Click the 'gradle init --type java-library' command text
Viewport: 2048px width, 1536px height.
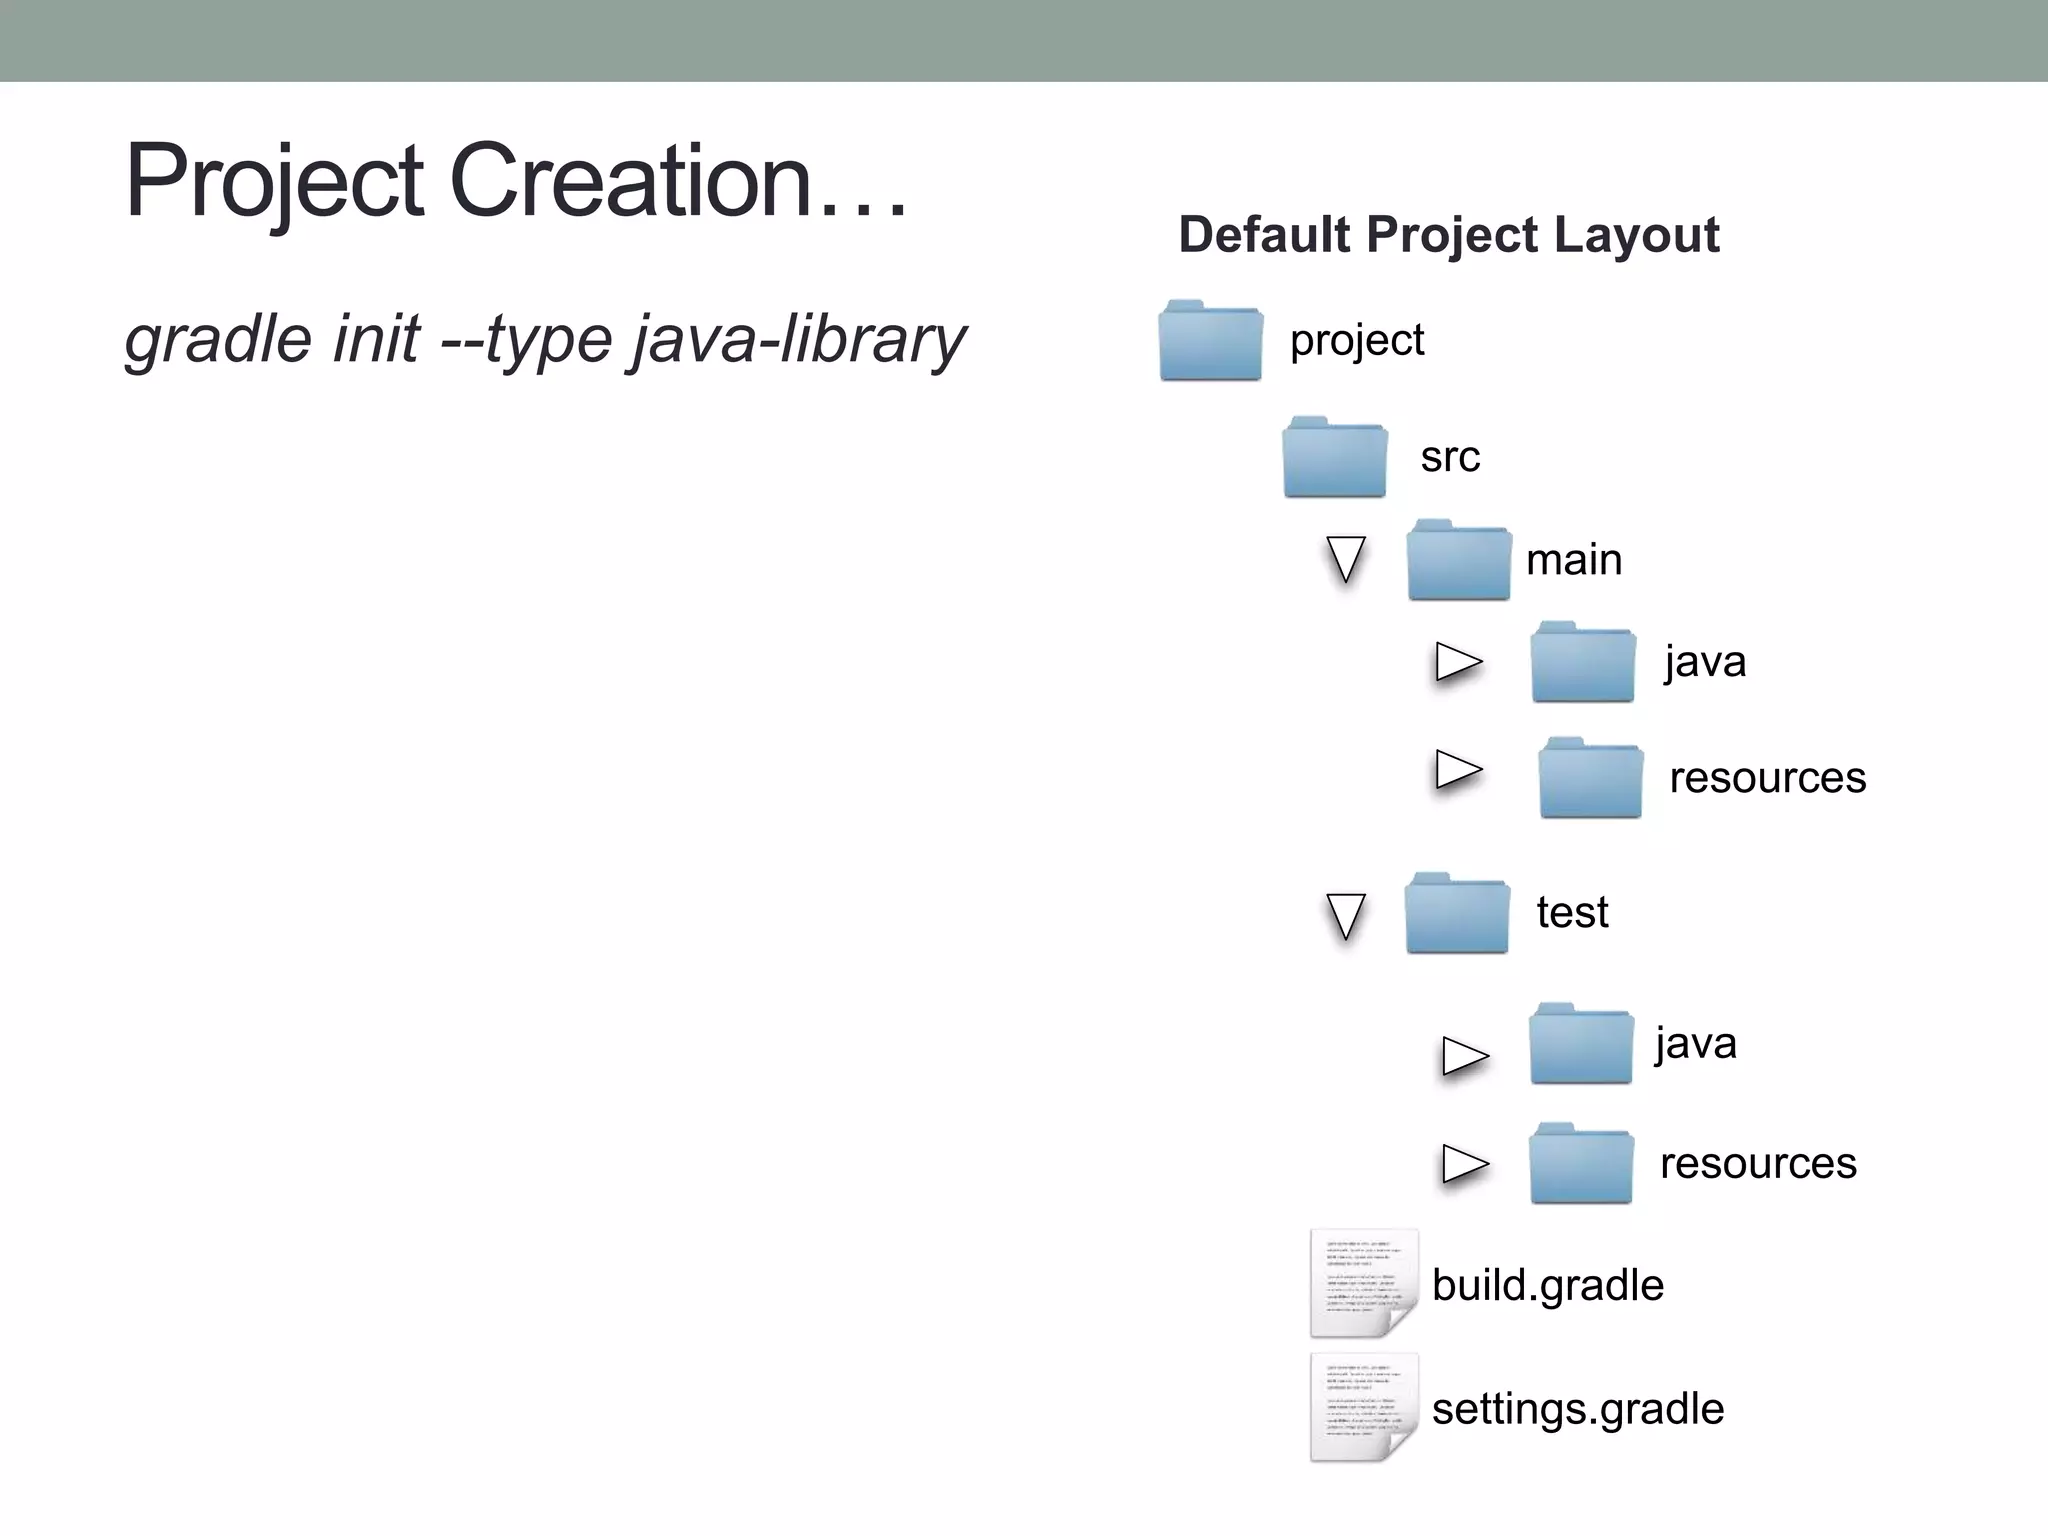(545, 341)
